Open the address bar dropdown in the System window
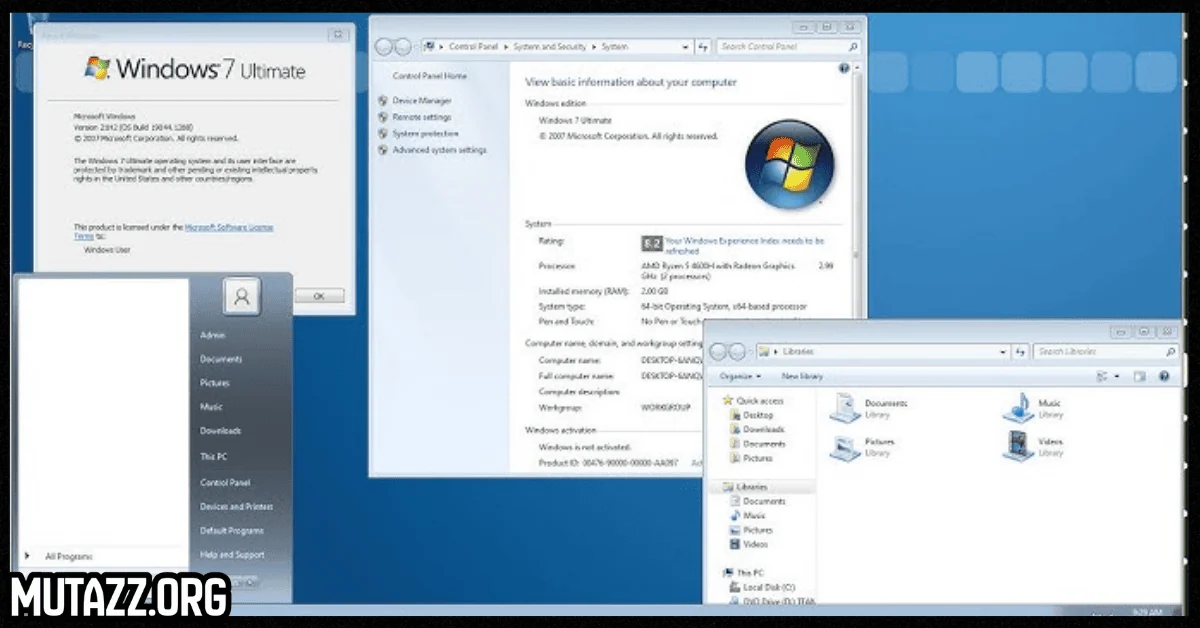This screenshot has height=628, width=1200. click(684, 46)
